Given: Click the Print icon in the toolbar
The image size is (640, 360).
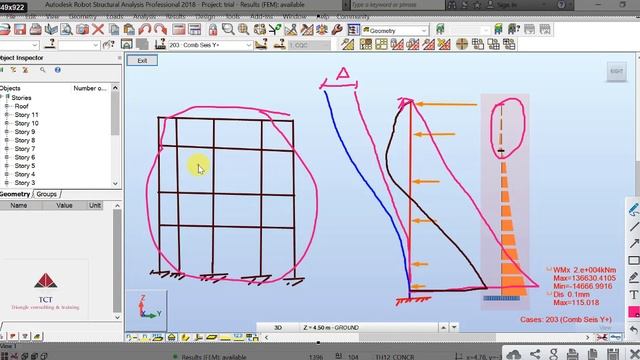Looking at the screenshot, I should (36, 29).
